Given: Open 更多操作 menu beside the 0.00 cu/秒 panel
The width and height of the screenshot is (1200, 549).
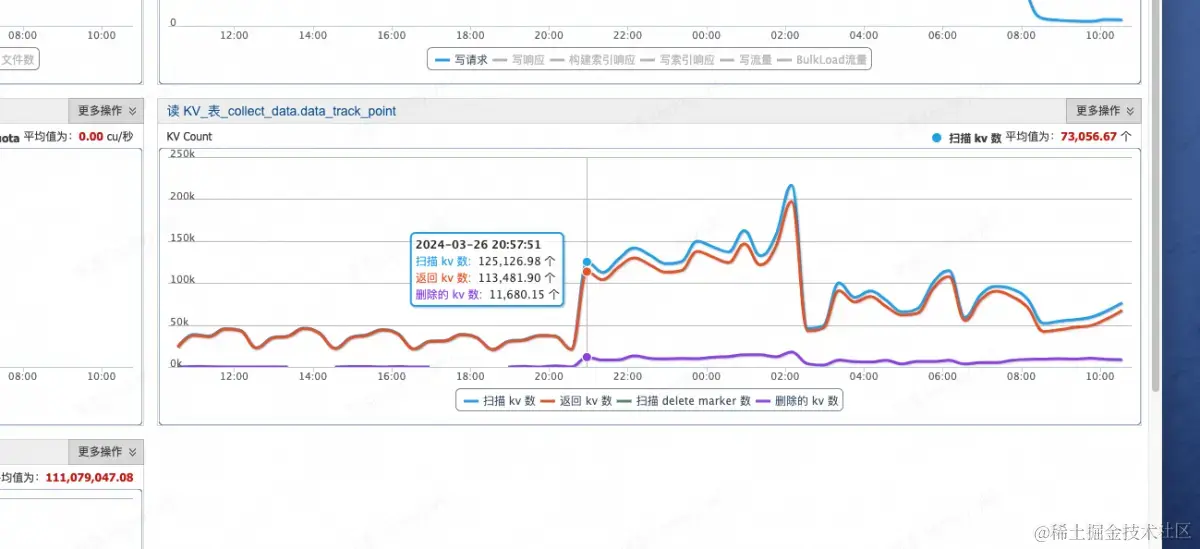Looking at the screenshot, I should [106, 111].
